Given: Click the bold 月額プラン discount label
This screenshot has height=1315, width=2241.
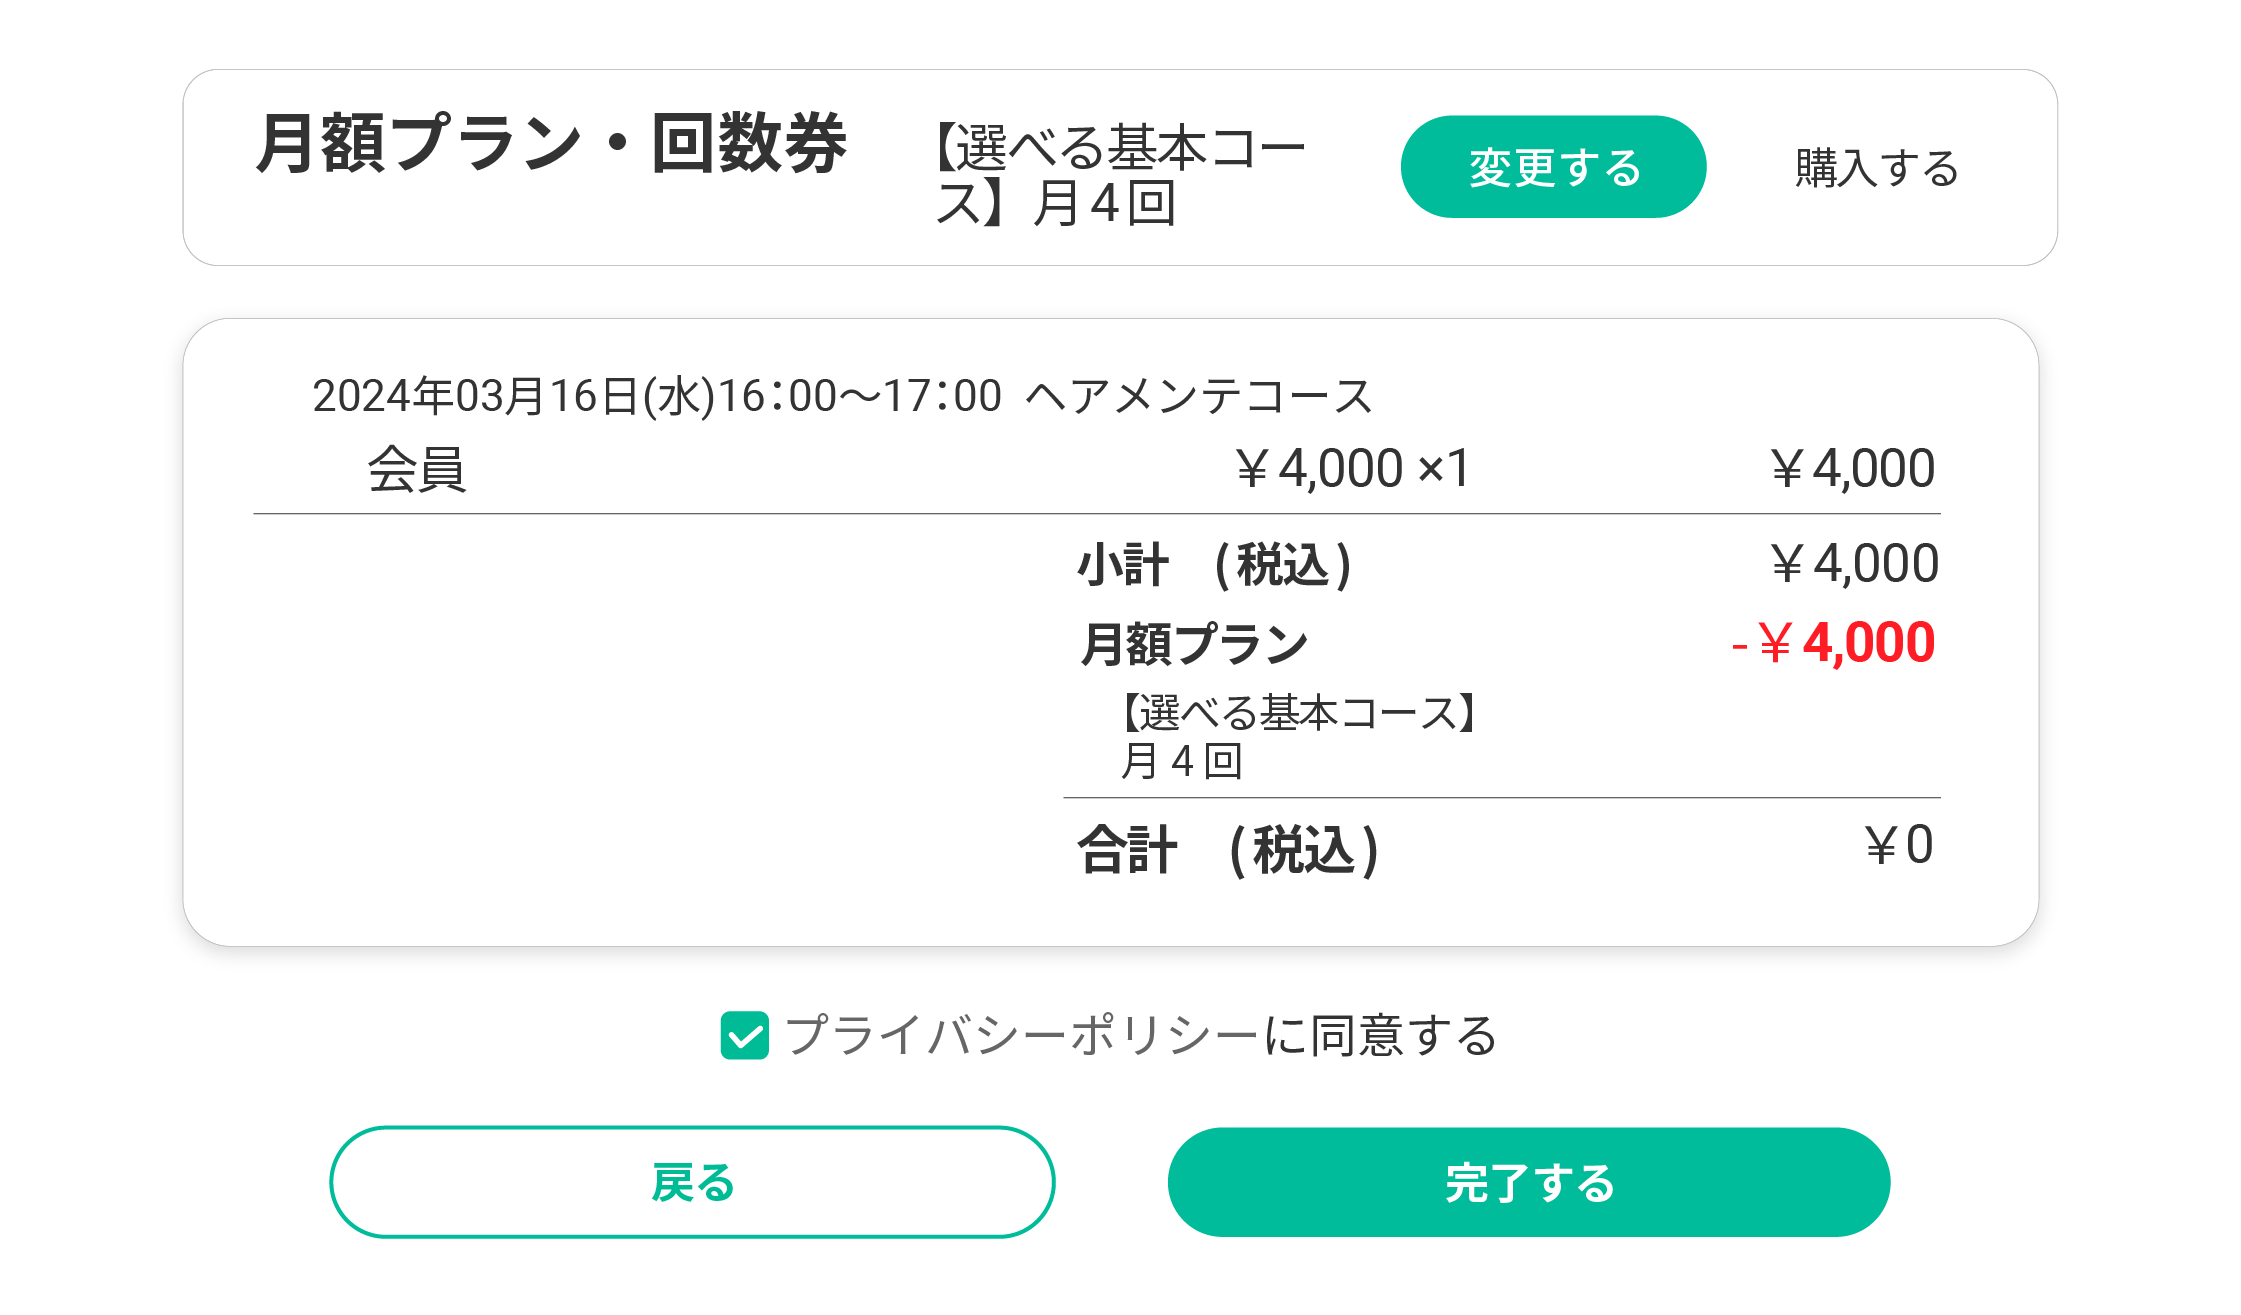Looking at the screenshot, I should [x=1194, y=643].
